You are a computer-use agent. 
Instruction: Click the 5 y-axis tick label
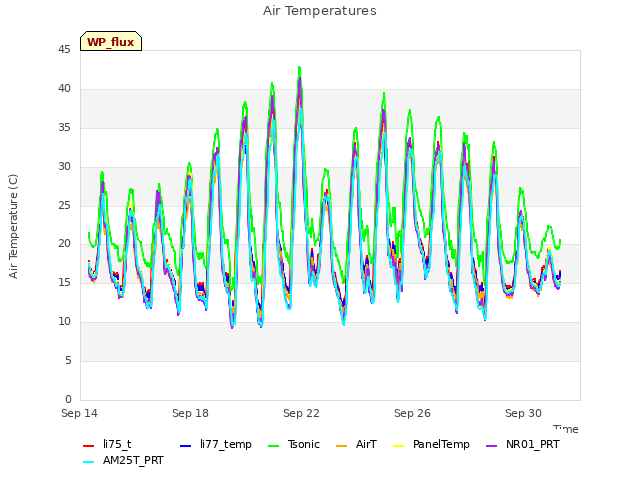pos(68,360)
